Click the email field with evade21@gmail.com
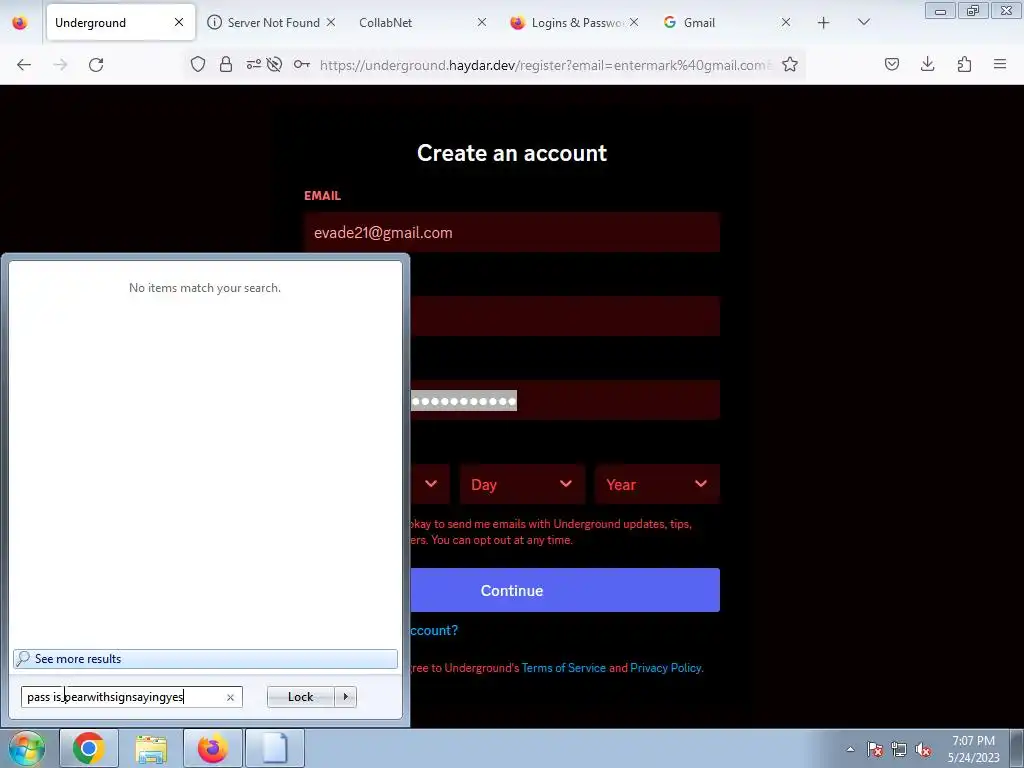This screenshot has width=1024, height=768. [x=512, y=232]
